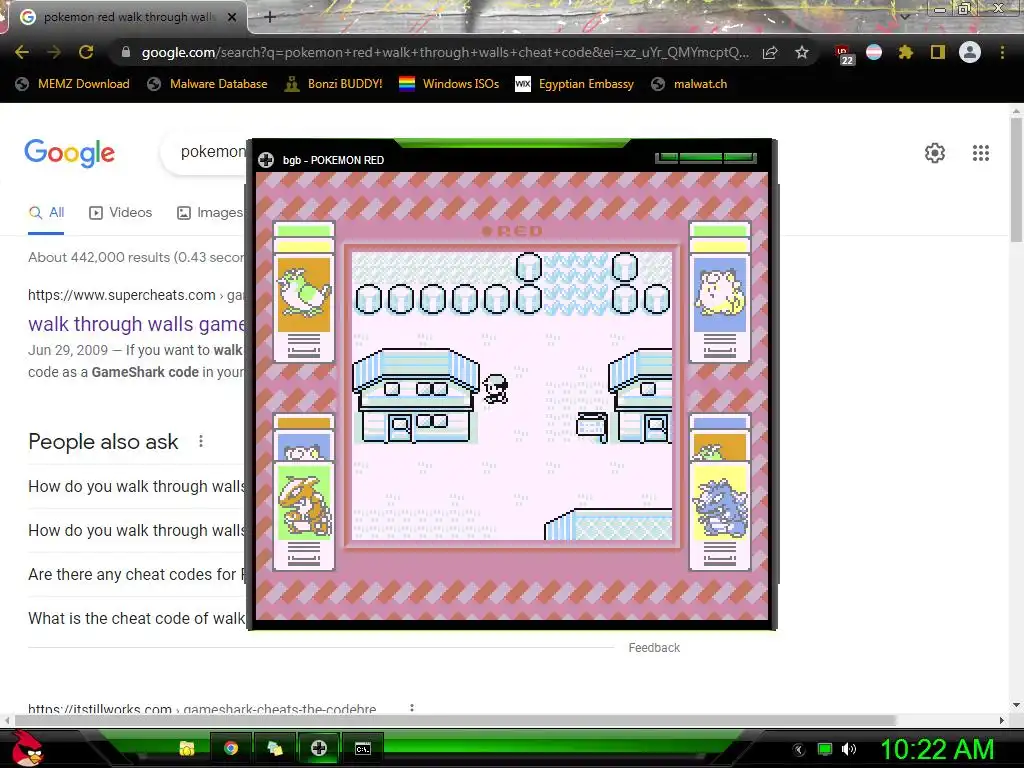Open the Chrome profile avatar
The height and width of the screenshot is (768, 1024).
click(x=970, y=52)
